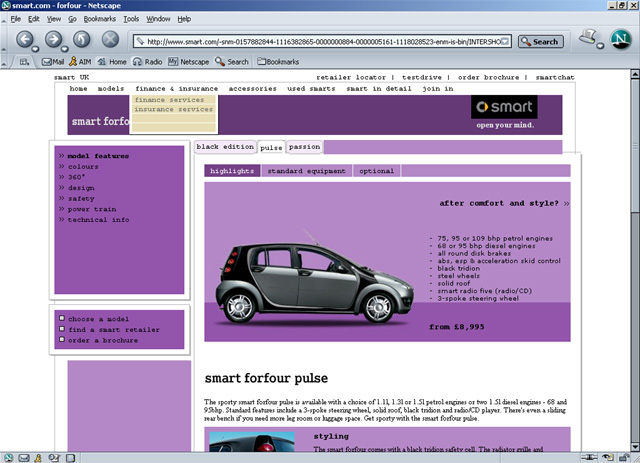Viewport: 640px width, 463px height.
Task: Click the order brochure top link
Action: [489, 77]
